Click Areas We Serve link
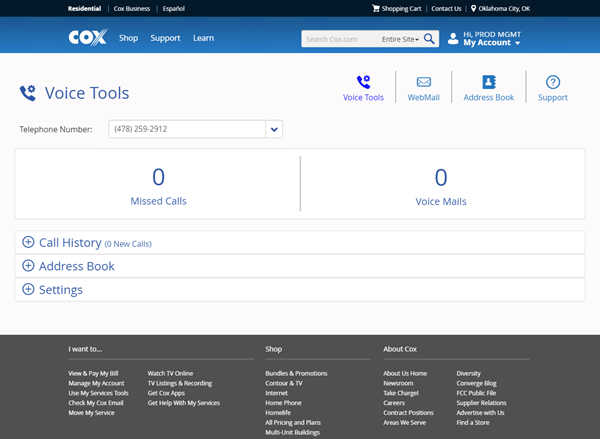The width and height of the screenshot is (600, 439). coord(404,423)
